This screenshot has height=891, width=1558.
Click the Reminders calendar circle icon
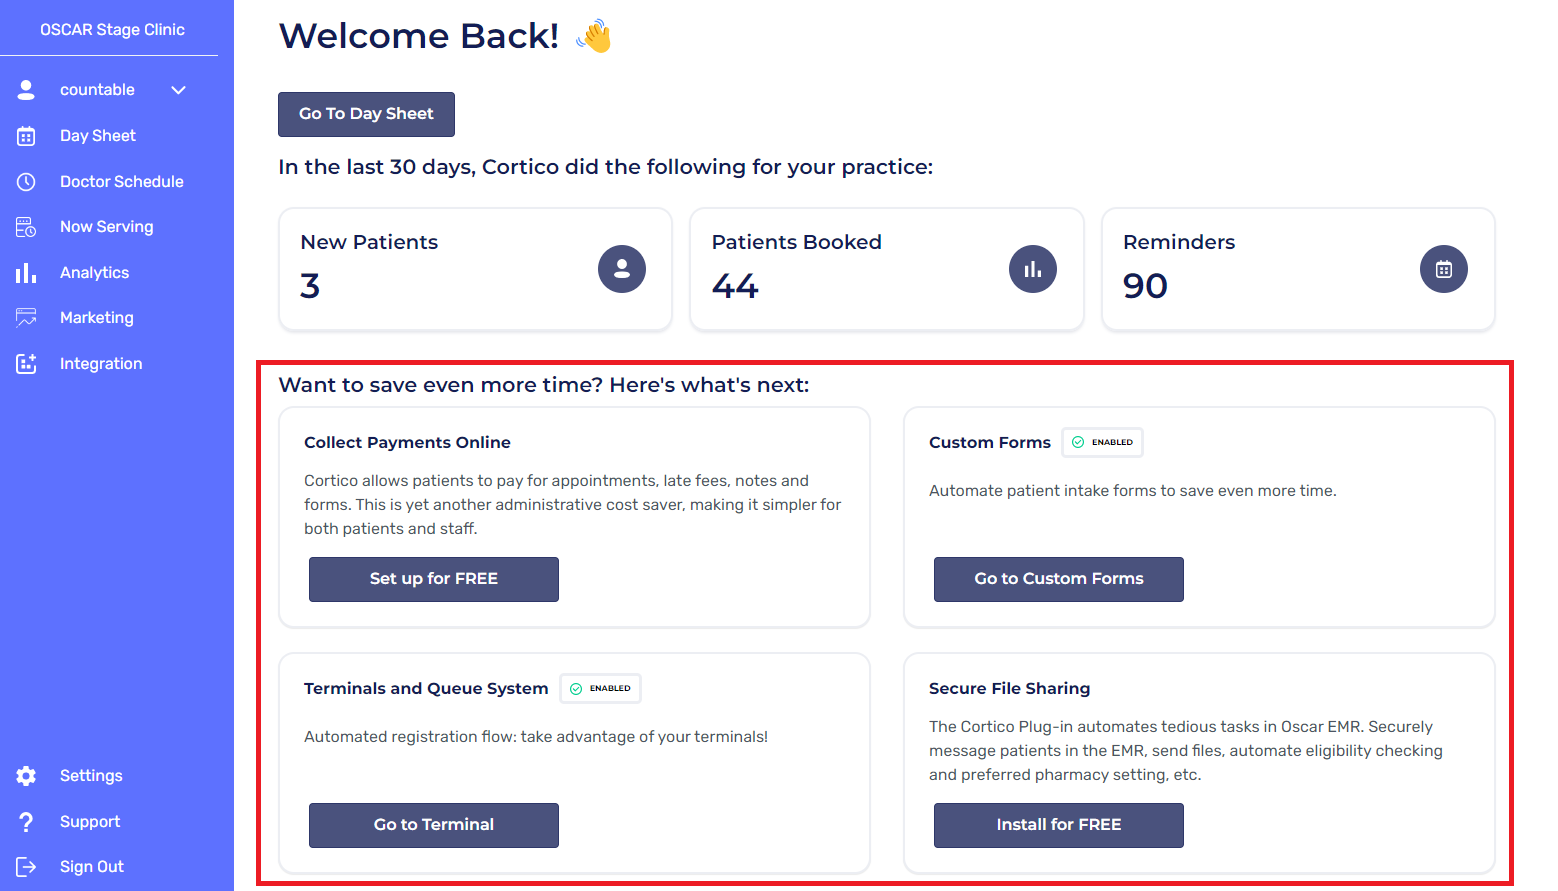[x=1443, y=269]
